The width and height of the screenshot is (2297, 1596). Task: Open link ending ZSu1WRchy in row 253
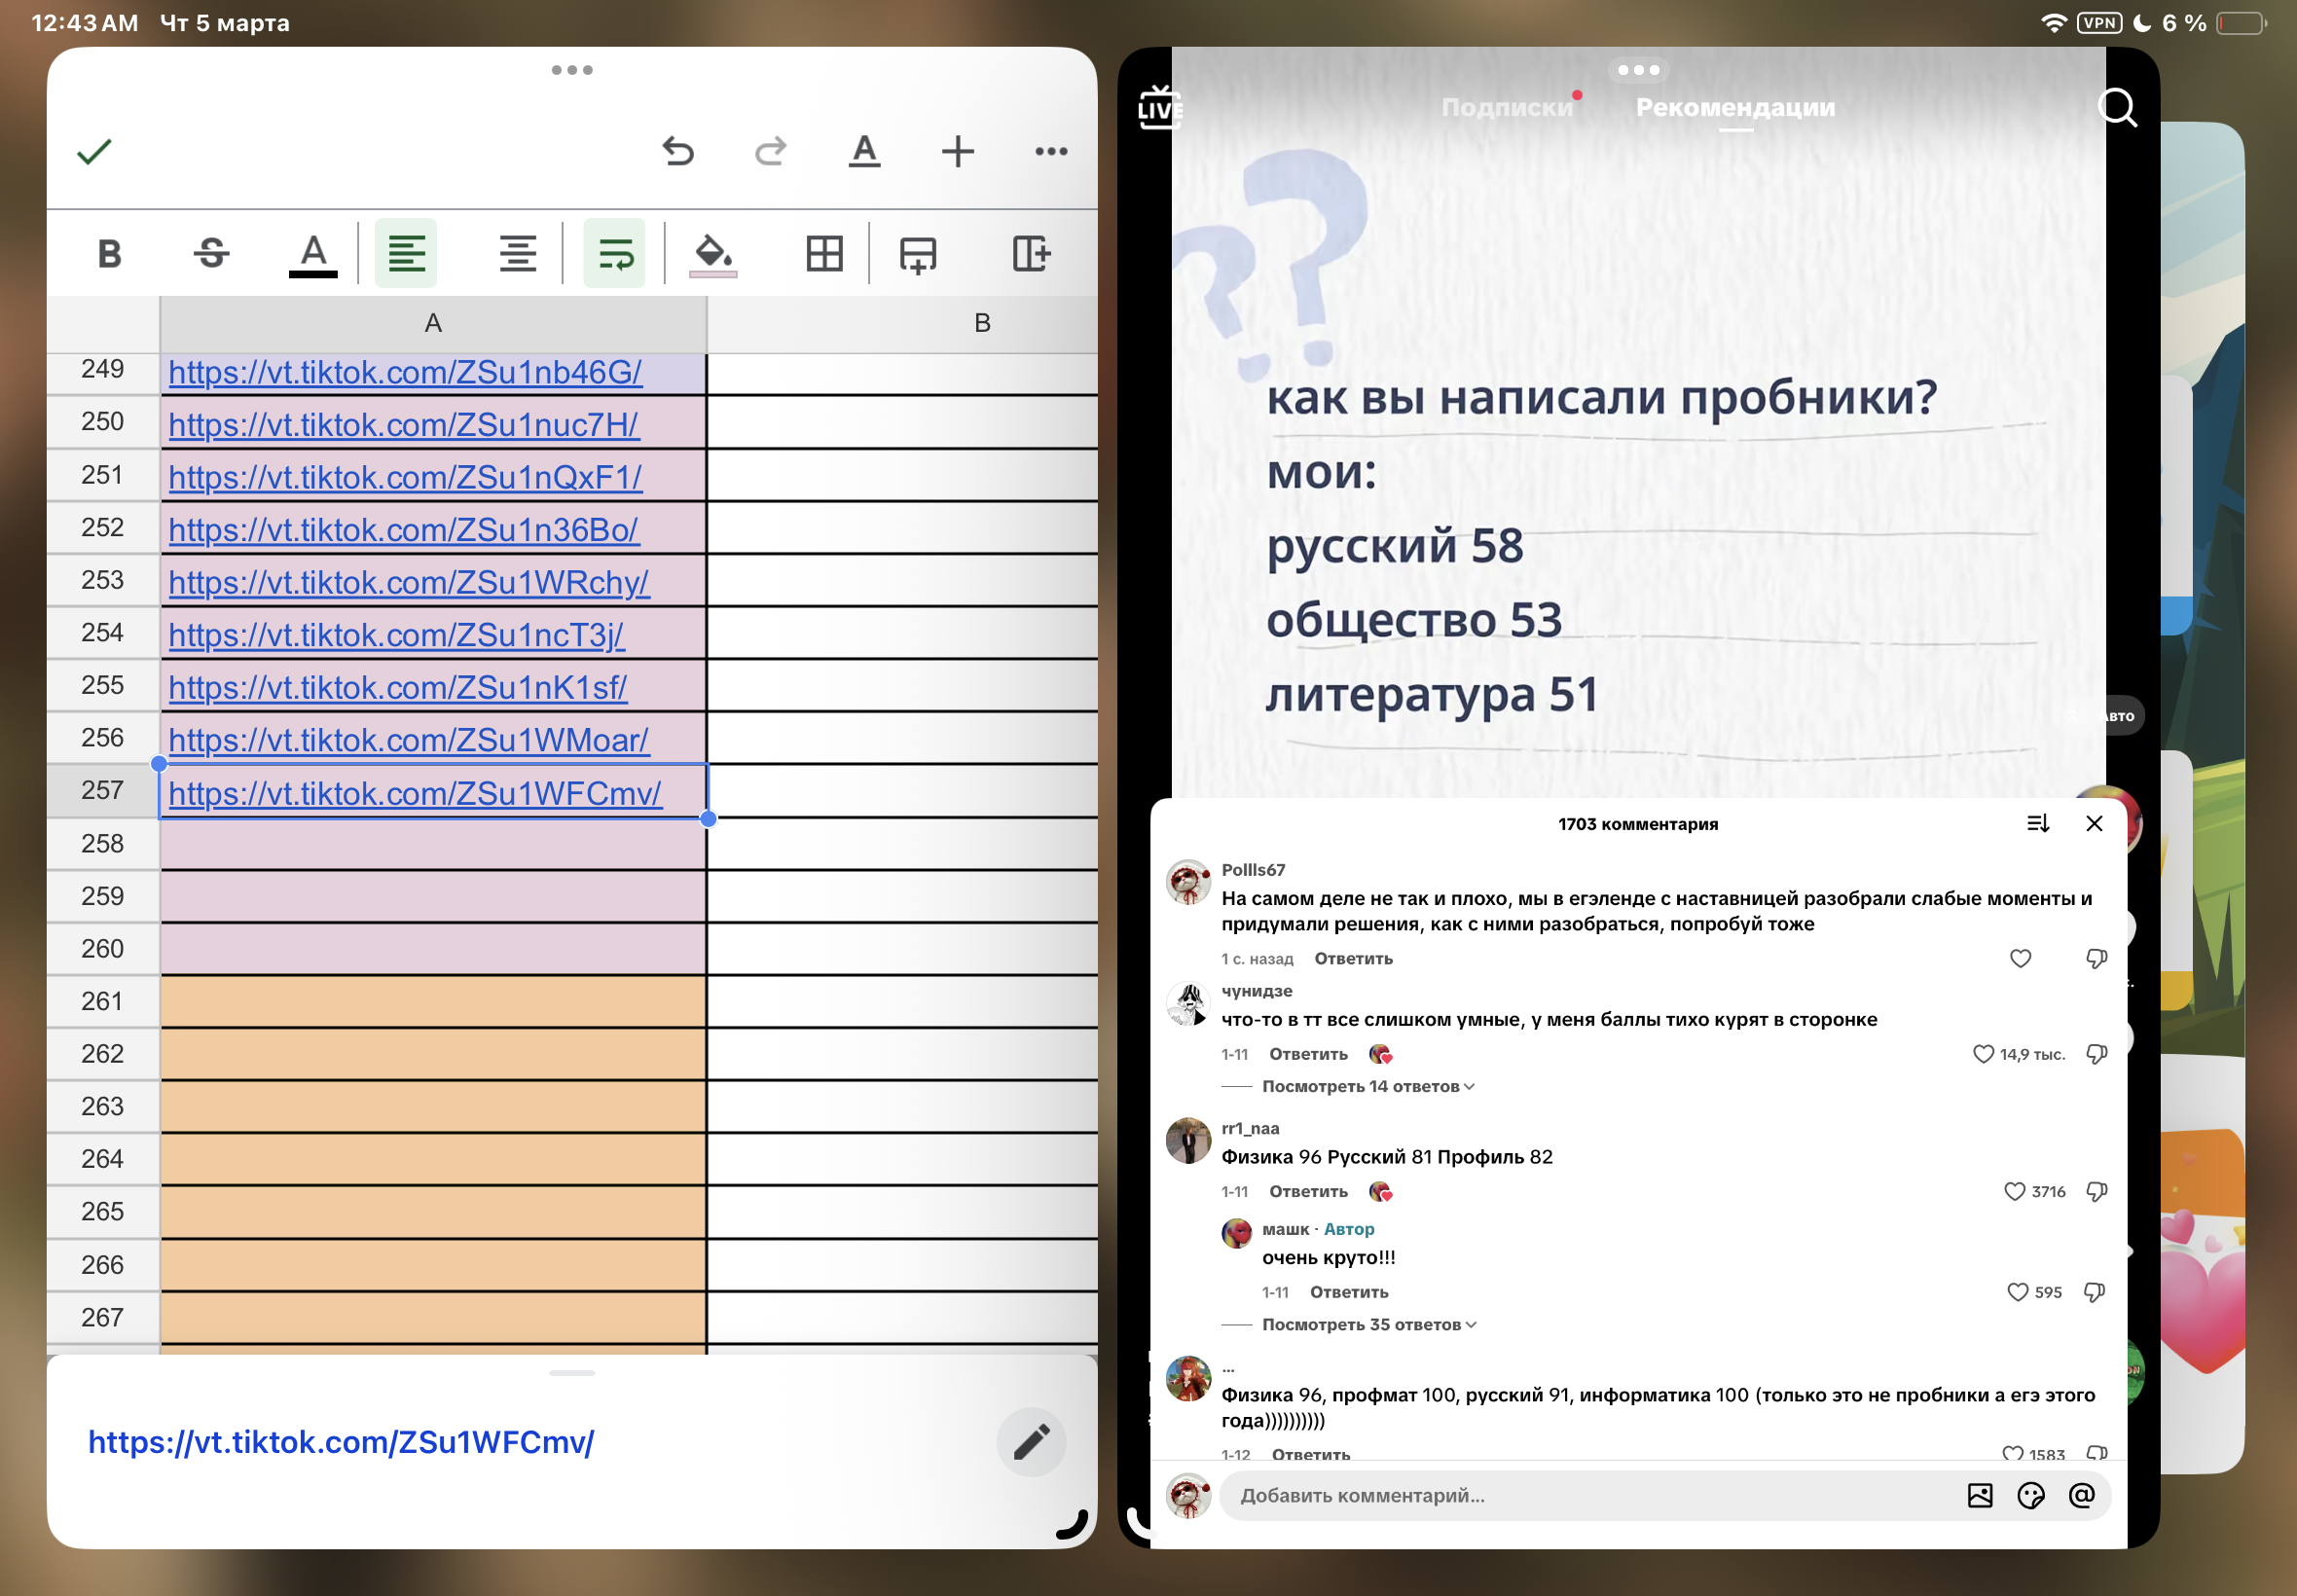(409, 583)
